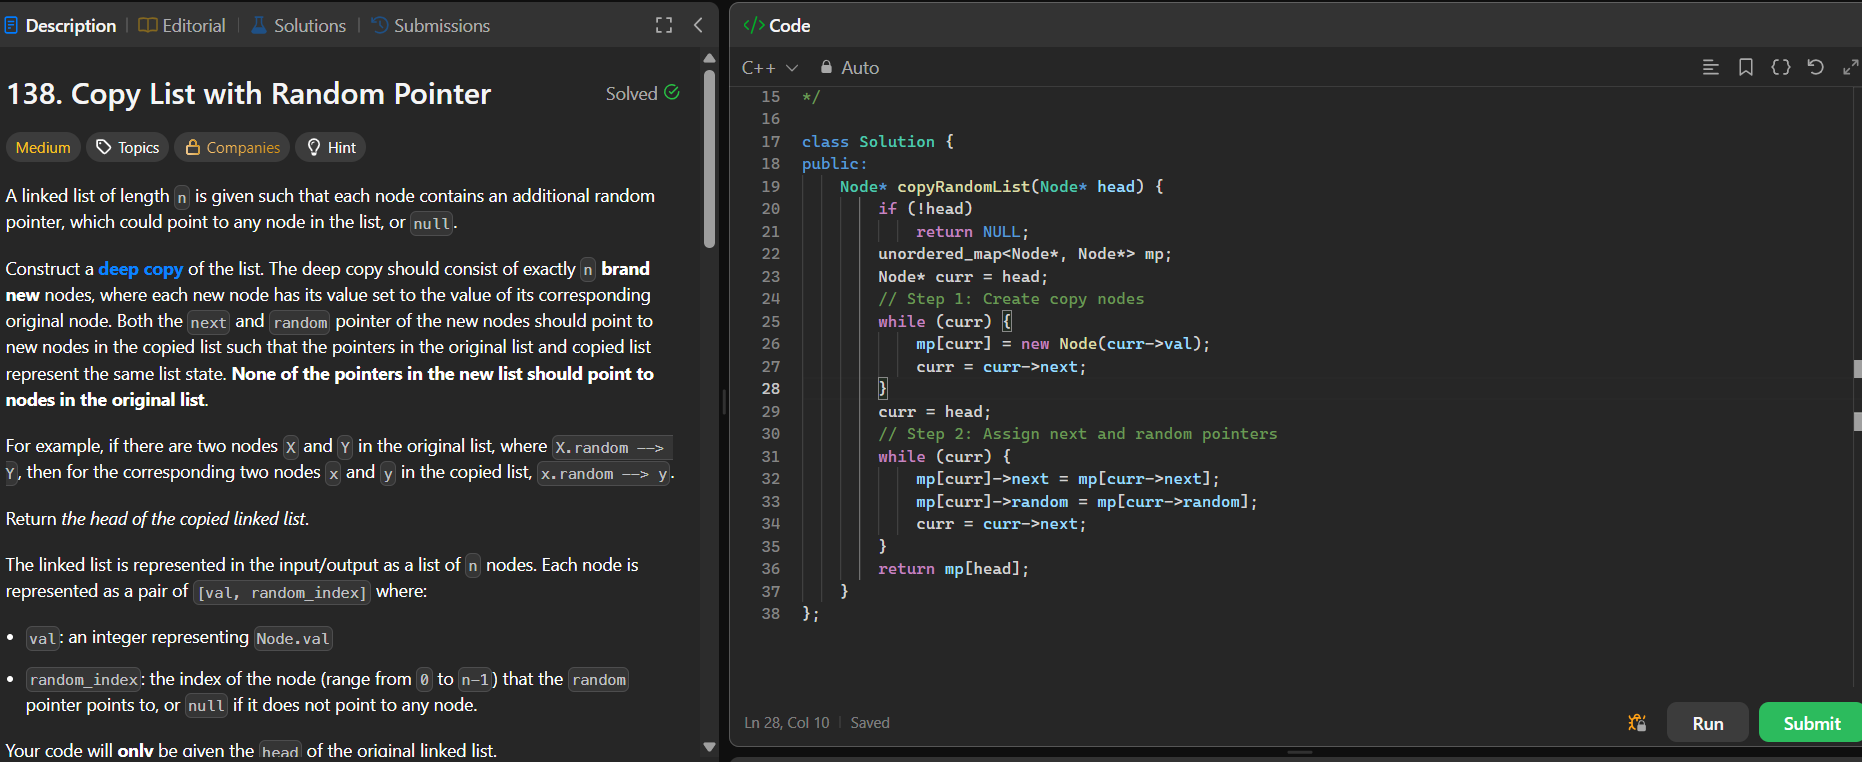Click the format code icon in editor toolbar
Image resolution: width=1862 pixels, height=762 pixels.
(1710, 67)
